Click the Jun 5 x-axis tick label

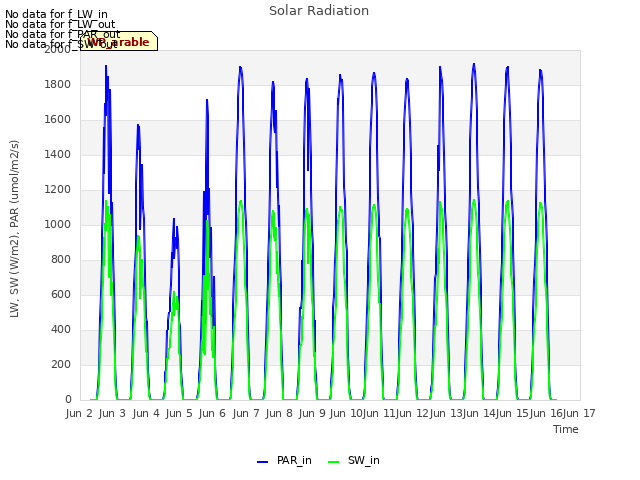point(179,413)
